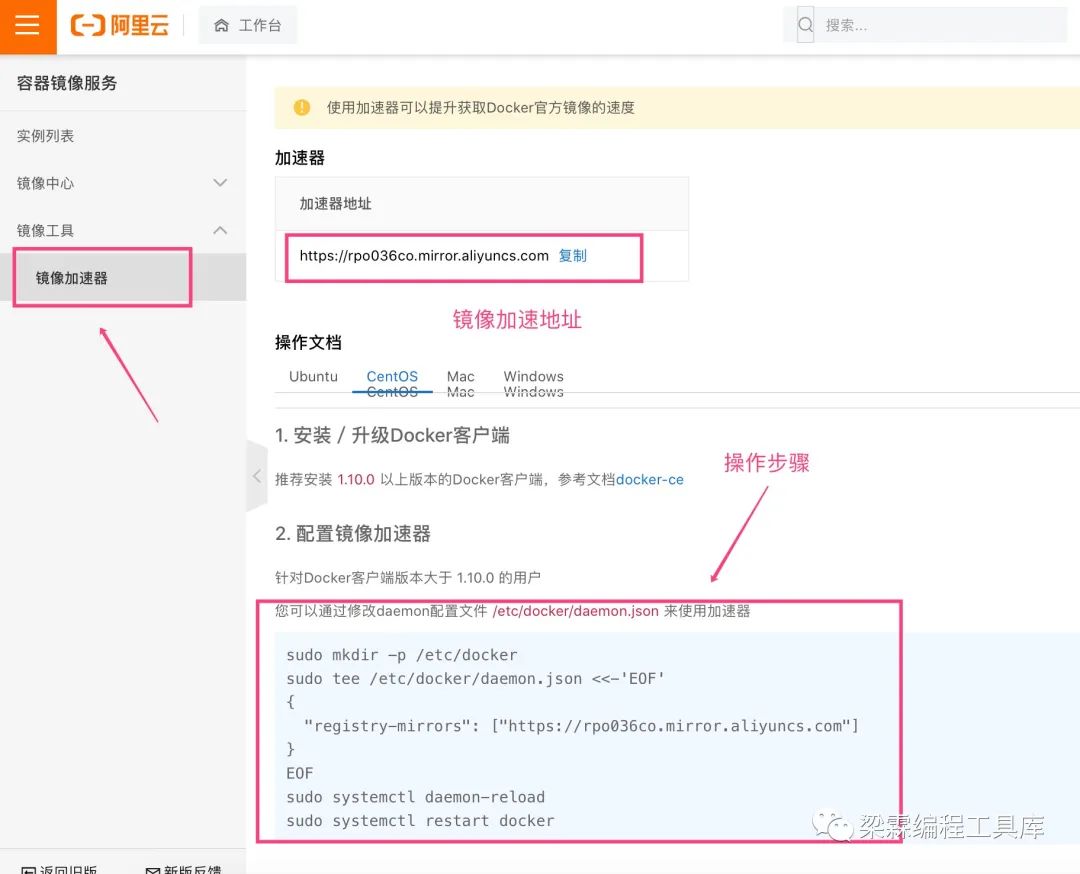This screenshot has width=1080, height=874.
Task: Click the "registry-mirrors" code line
Action: point(581,726)
